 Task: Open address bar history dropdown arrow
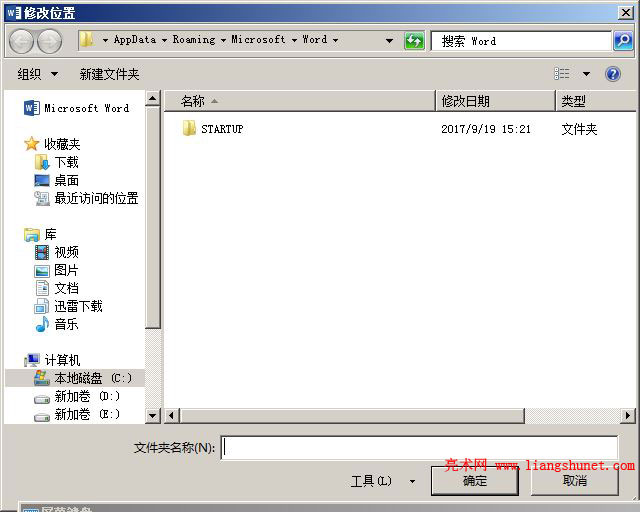tap(389, 41)
